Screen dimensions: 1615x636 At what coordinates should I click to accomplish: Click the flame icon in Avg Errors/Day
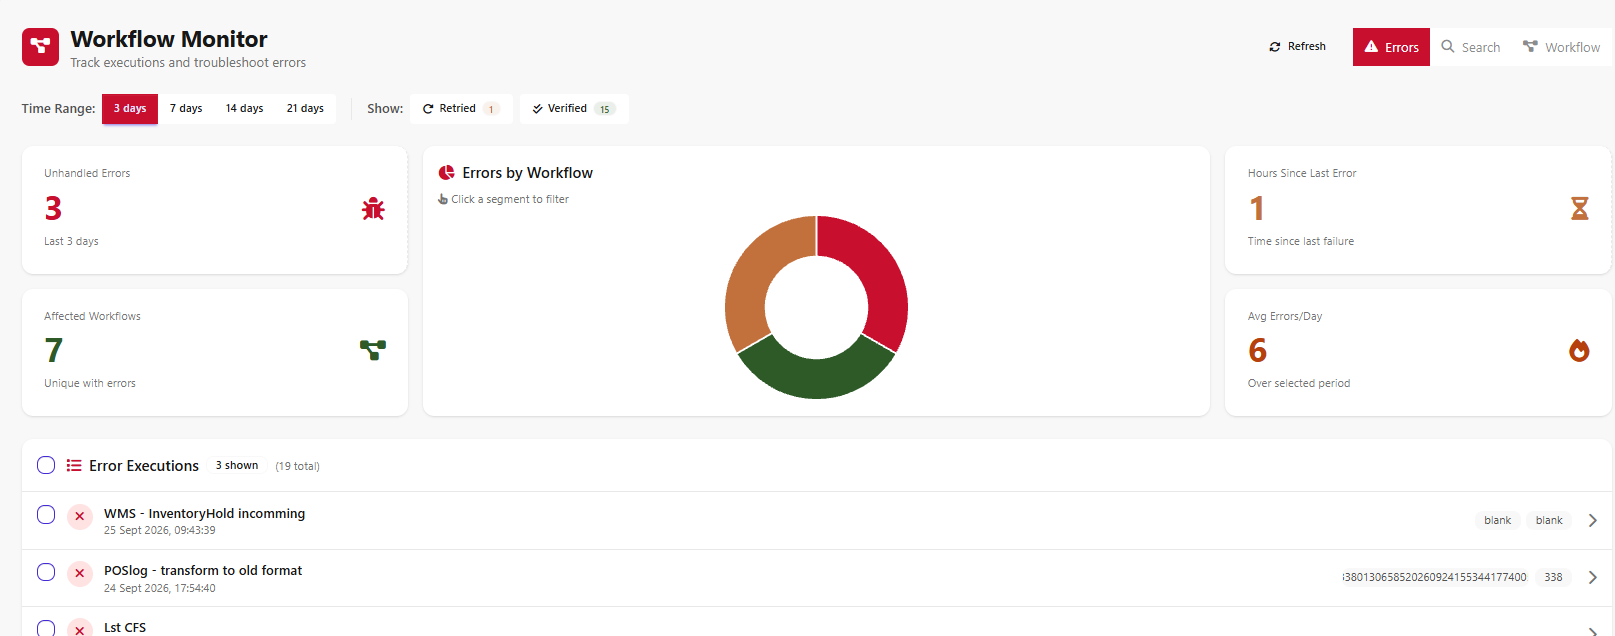(1579, 350)
